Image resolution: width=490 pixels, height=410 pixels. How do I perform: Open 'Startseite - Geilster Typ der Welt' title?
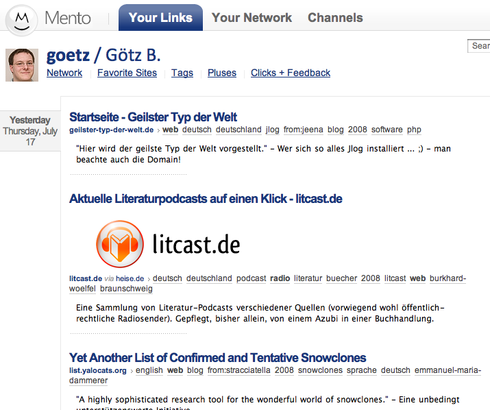click(x=153, y=117)
